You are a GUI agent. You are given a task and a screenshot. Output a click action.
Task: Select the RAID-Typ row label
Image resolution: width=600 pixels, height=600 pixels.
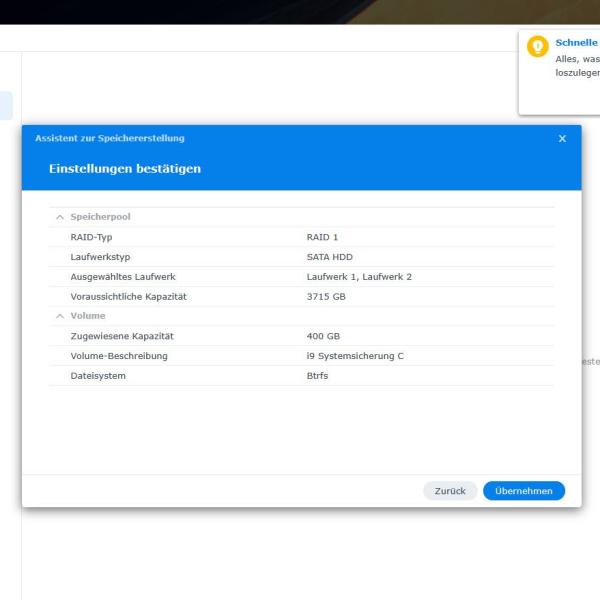[x=91, y=237]
